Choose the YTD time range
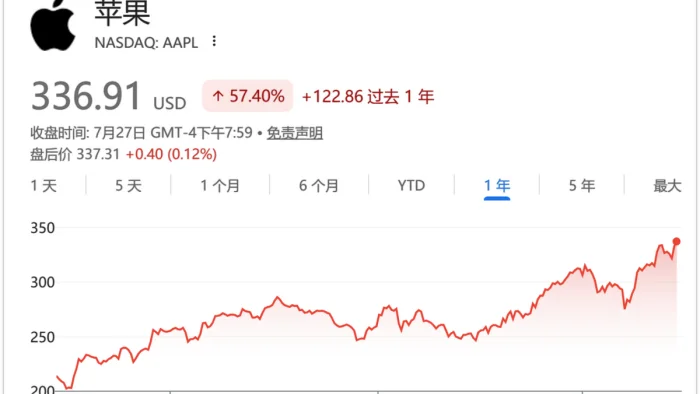This screenshot has height=394, width=700. pyautogui.click(x=411, y=186)
